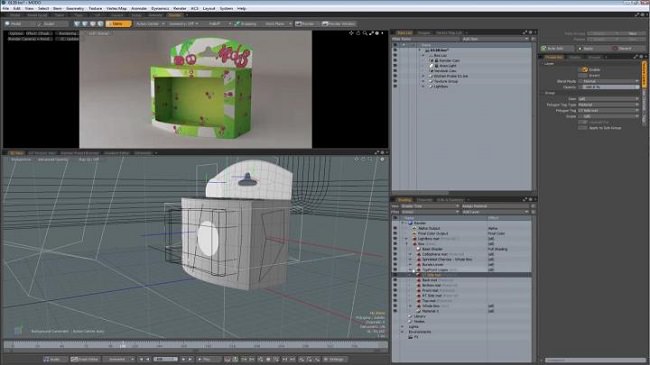Image resolution: width=650 pixels, height=365 pixels.
Task: Open Add Item in item list
Action: (495, 39)
